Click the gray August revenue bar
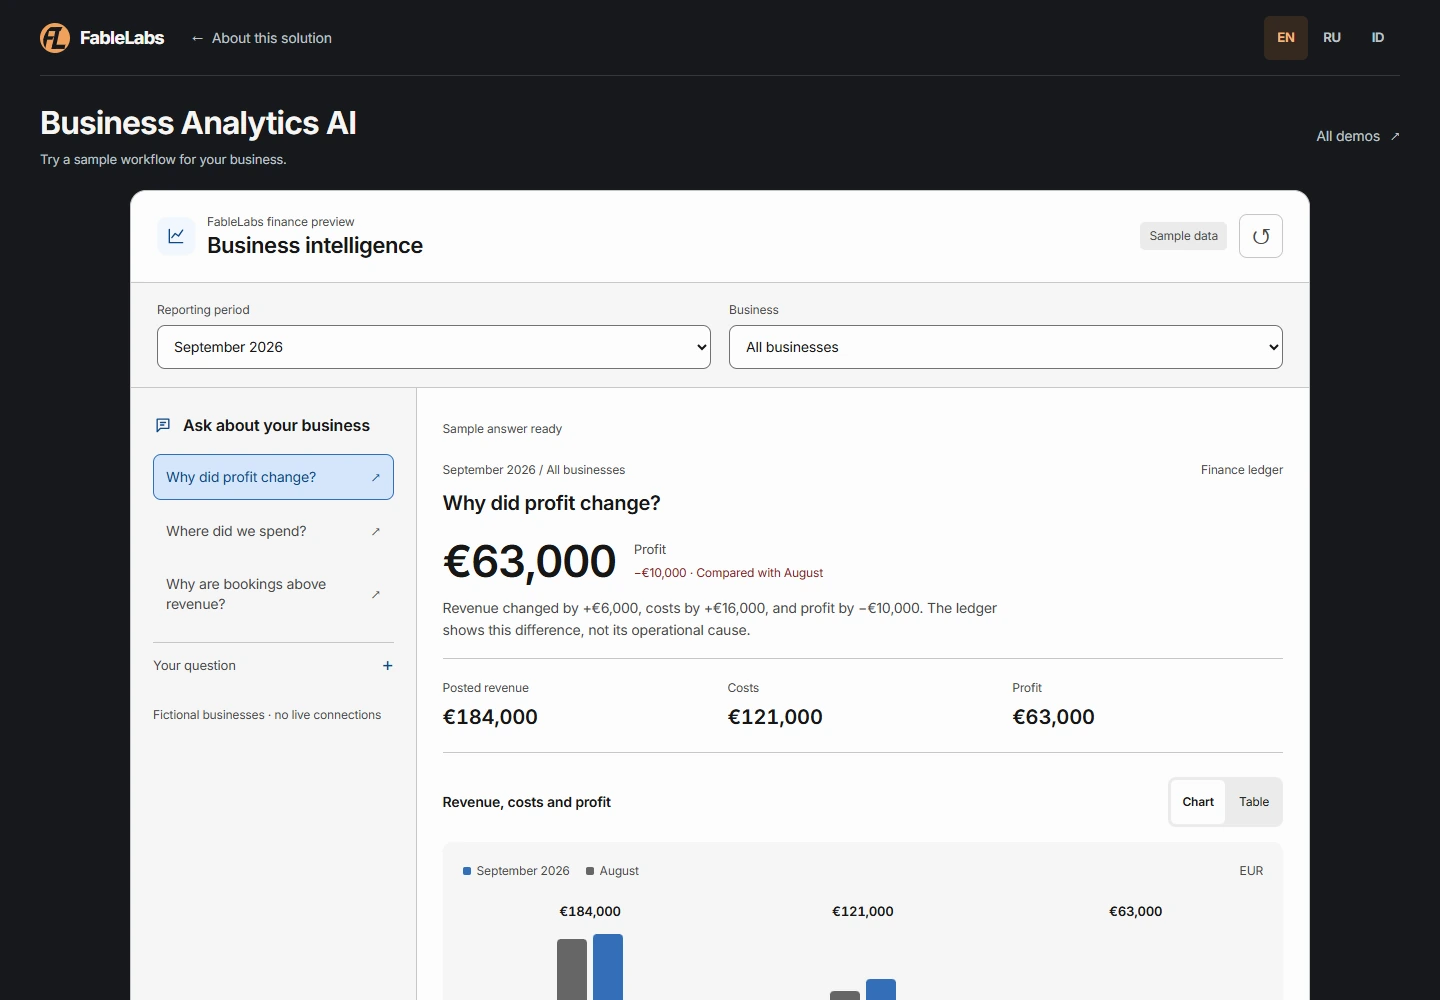Image resolution: width=1440 pixels, height=1000 pixels. [572, 969]
